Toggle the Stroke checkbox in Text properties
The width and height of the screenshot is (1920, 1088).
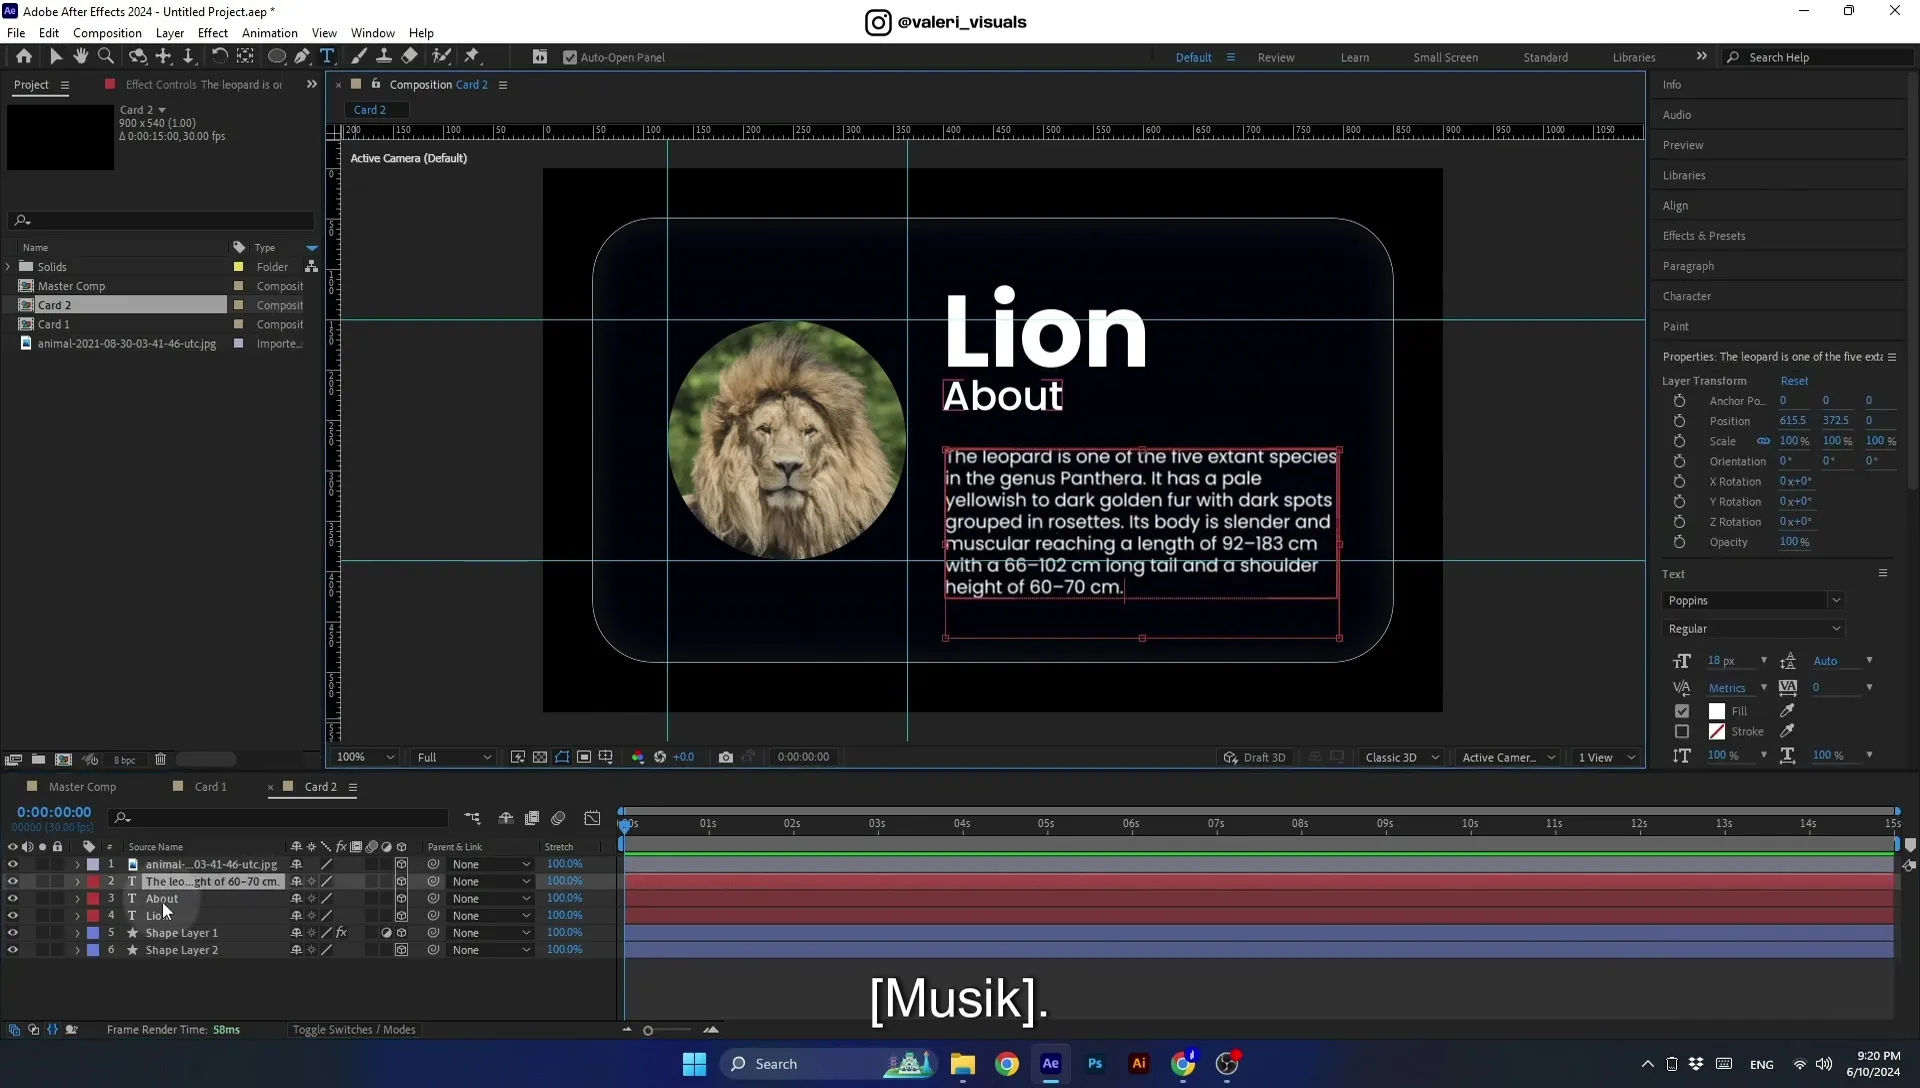[x=1682, y=732]
